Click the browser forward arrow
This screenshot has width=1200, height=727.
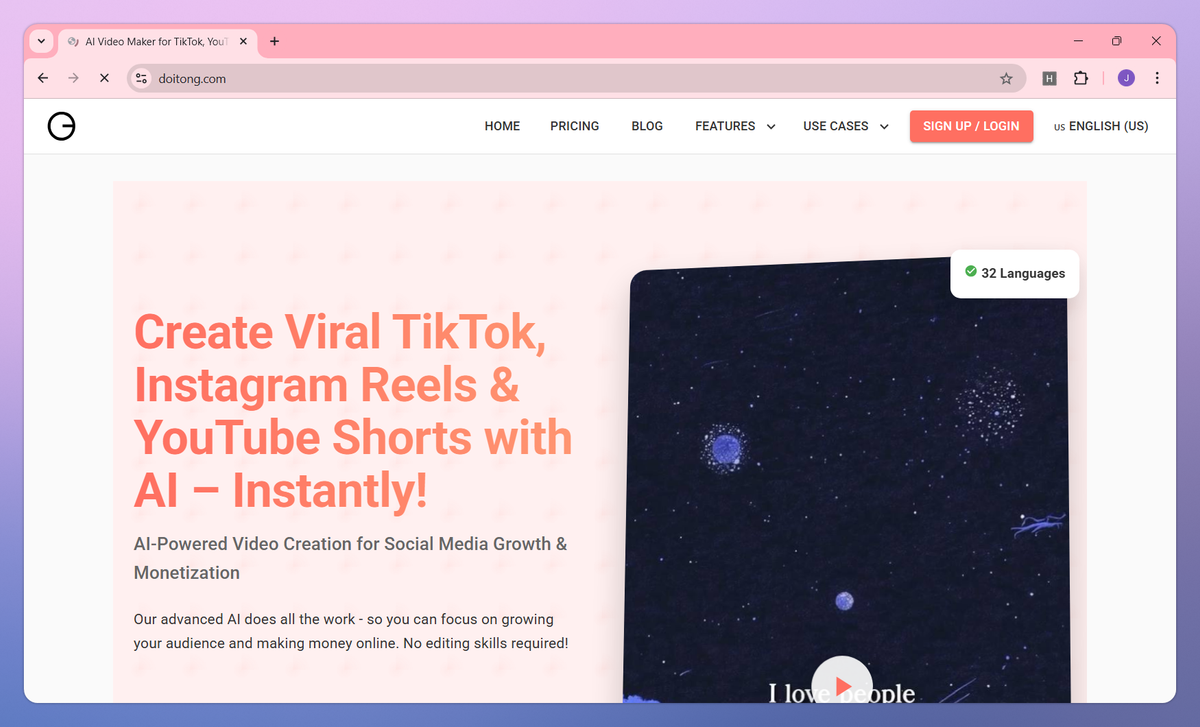(73, 78)
